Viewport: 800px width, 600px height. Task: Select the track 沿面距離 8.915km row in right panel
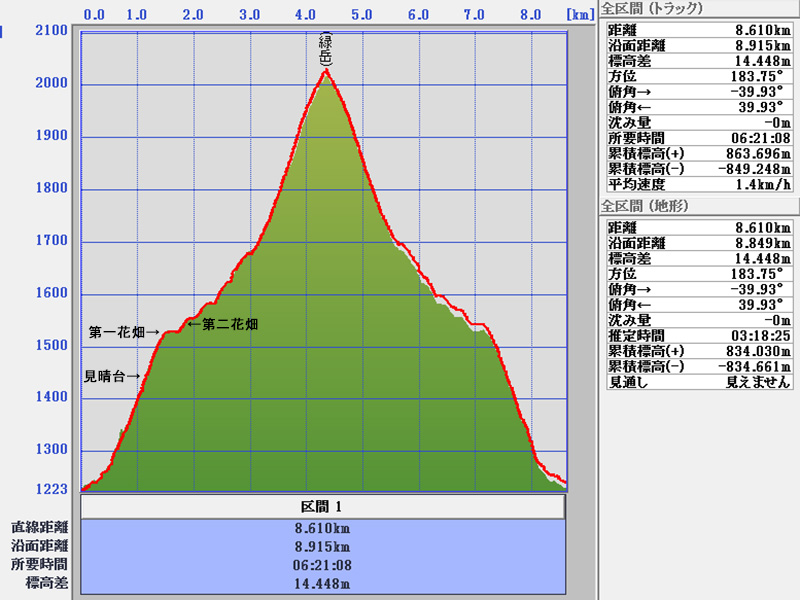698,44
